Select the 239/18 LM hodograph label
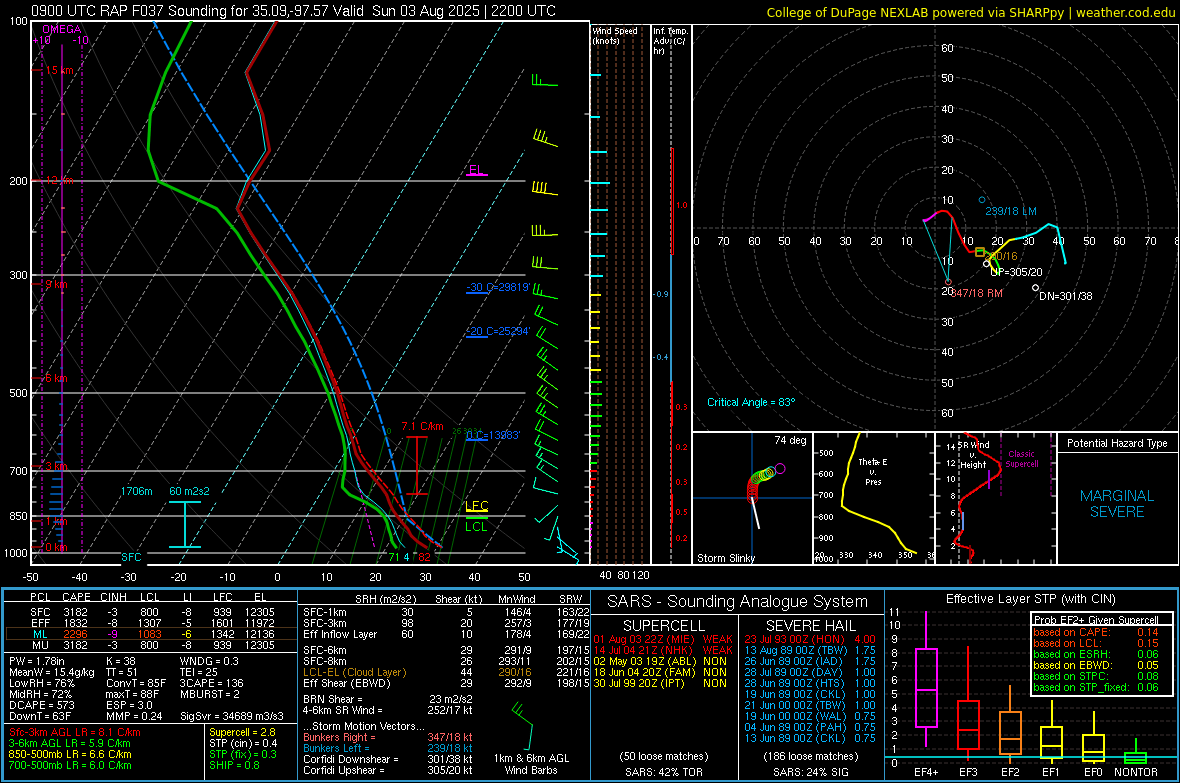The height and width of the screenshot is (783, 1180). tap(1011, 211)
